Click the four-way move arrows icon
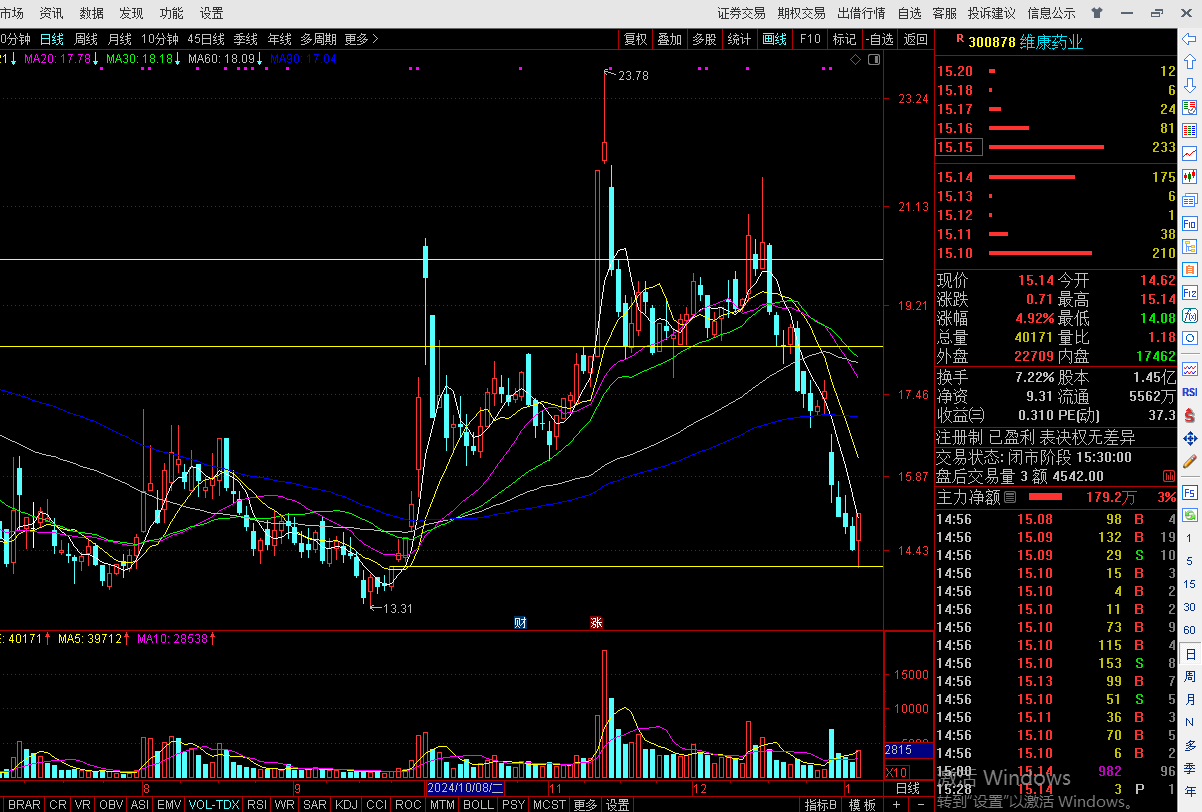The image size is (1202, 812). coord(1190,439)
